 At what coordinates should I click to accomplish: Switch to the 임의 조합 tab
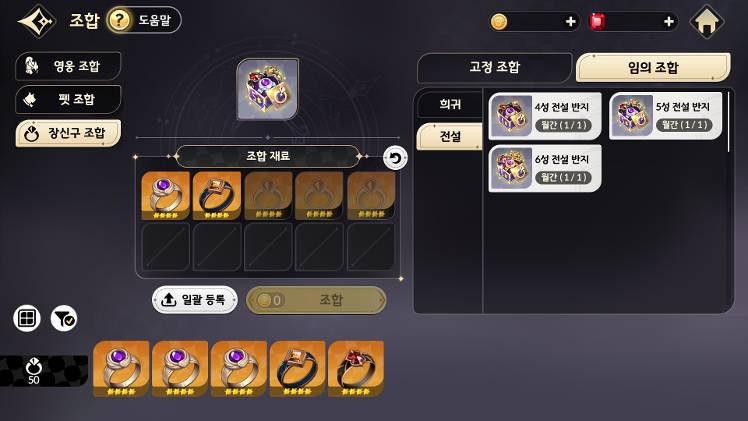(653, 67)
